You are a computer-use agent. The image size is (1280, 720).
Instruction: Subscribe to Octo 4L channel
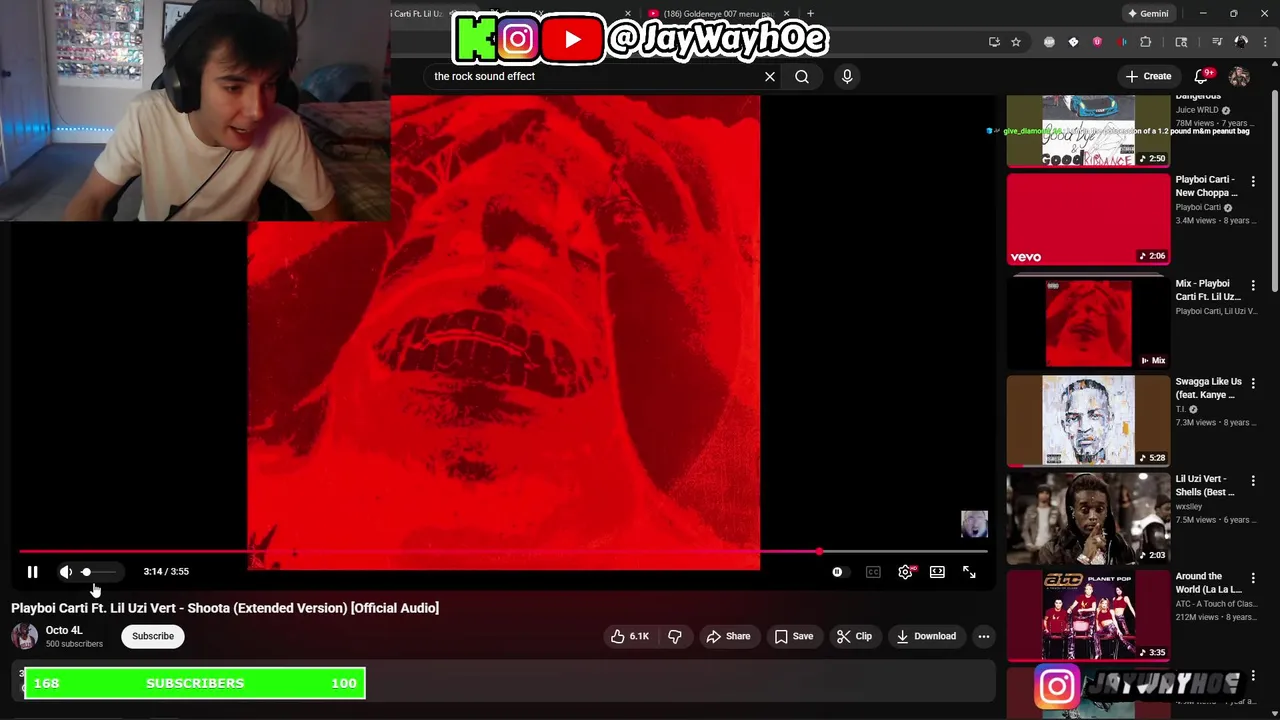click(153, 636)
